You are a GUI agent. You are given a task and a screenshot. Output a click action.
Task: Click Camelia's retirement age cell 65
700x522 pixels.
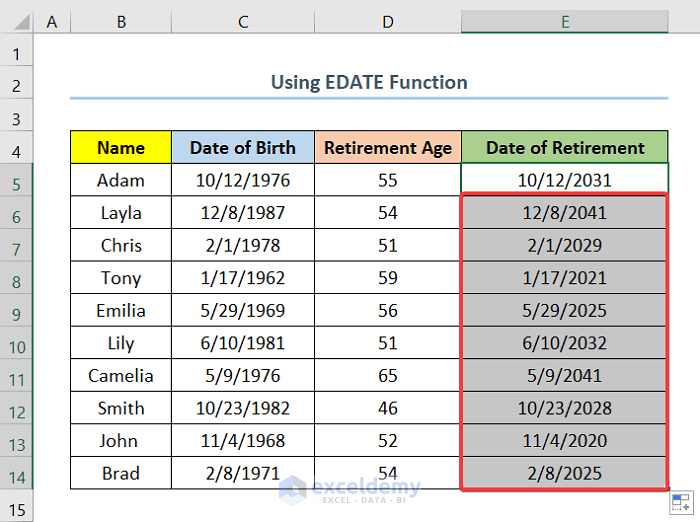(388, 376)
